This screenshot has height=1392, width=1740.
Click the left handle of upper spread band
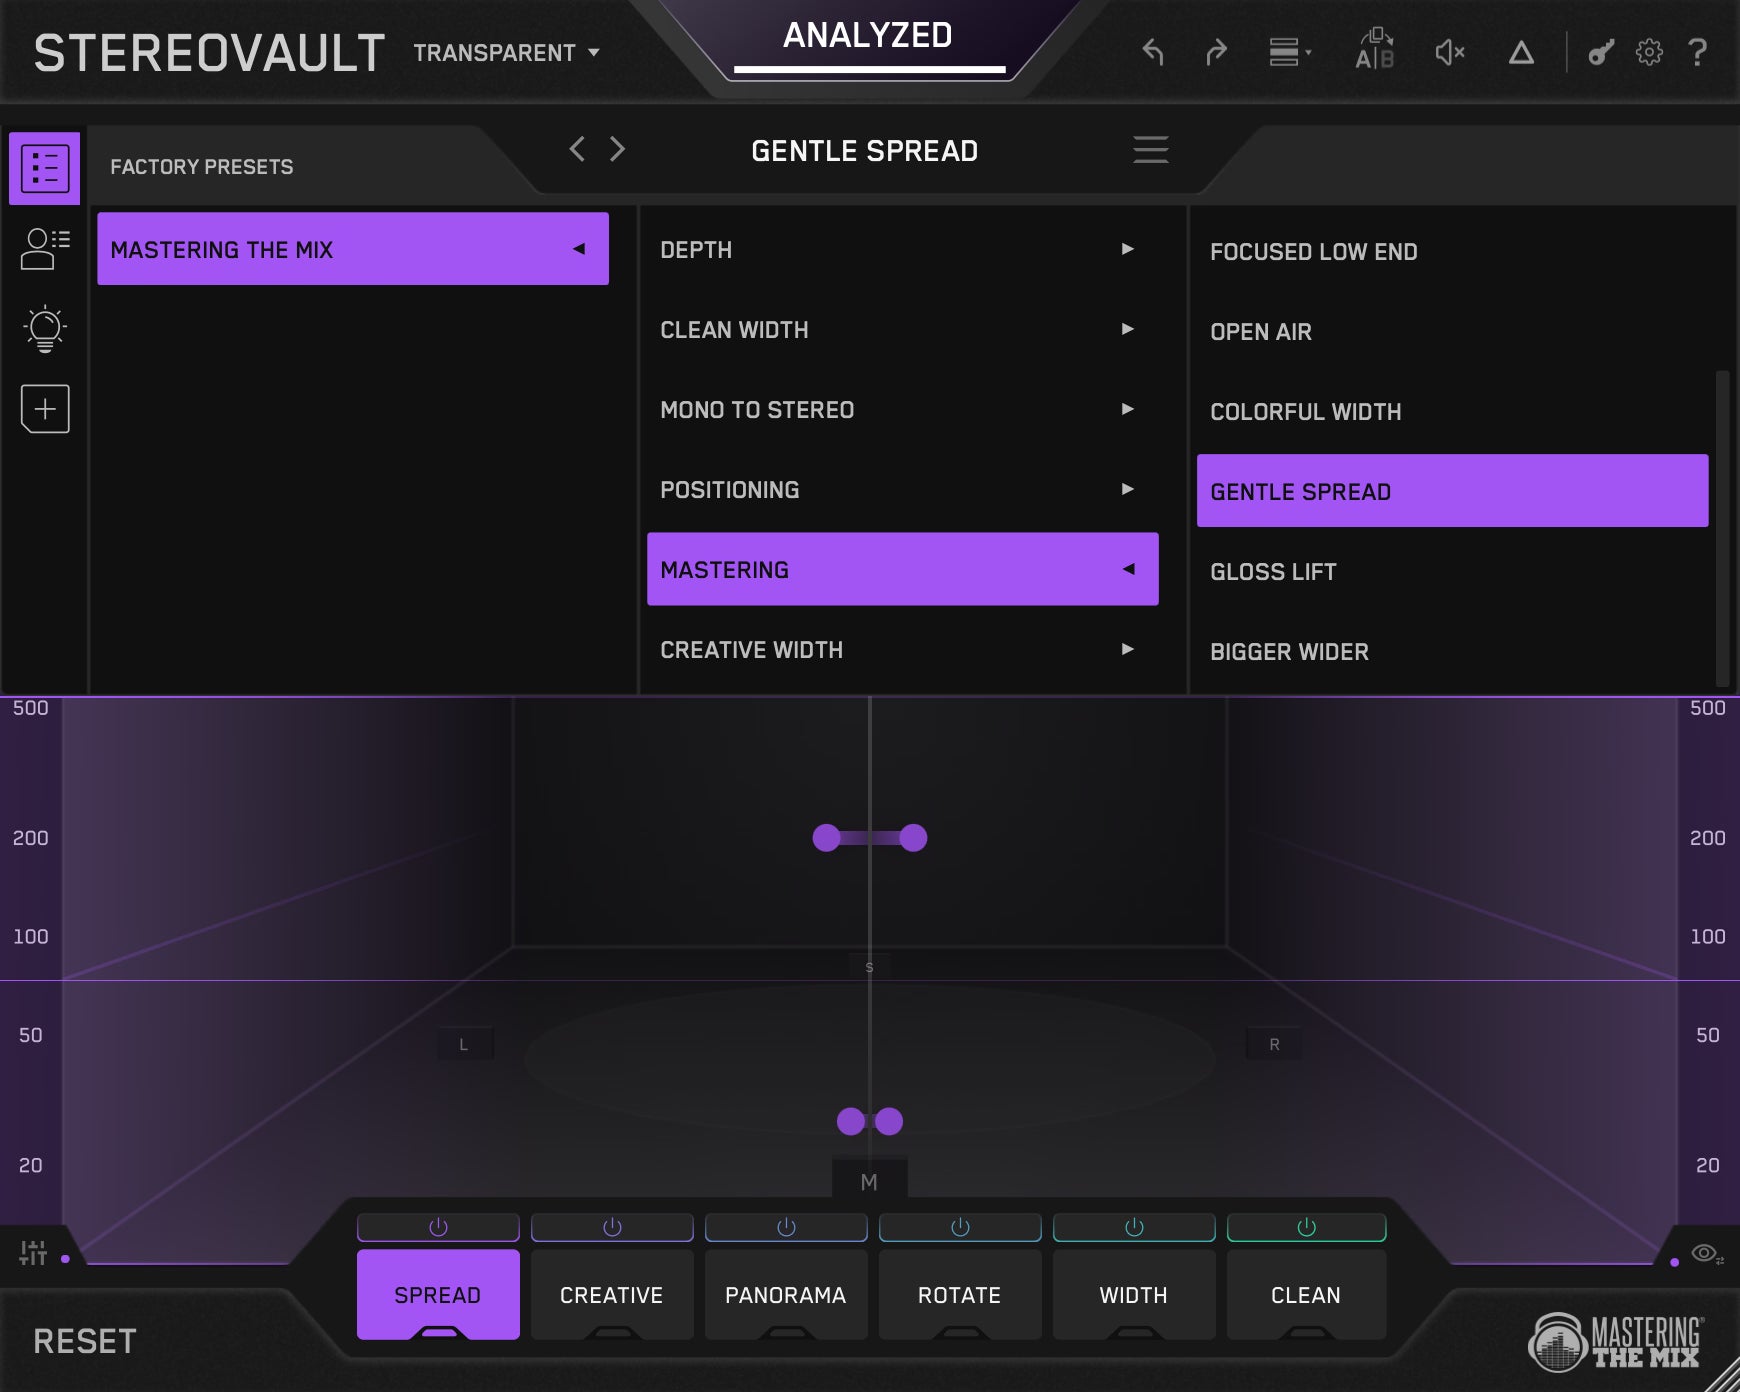[x=826, y=838]
